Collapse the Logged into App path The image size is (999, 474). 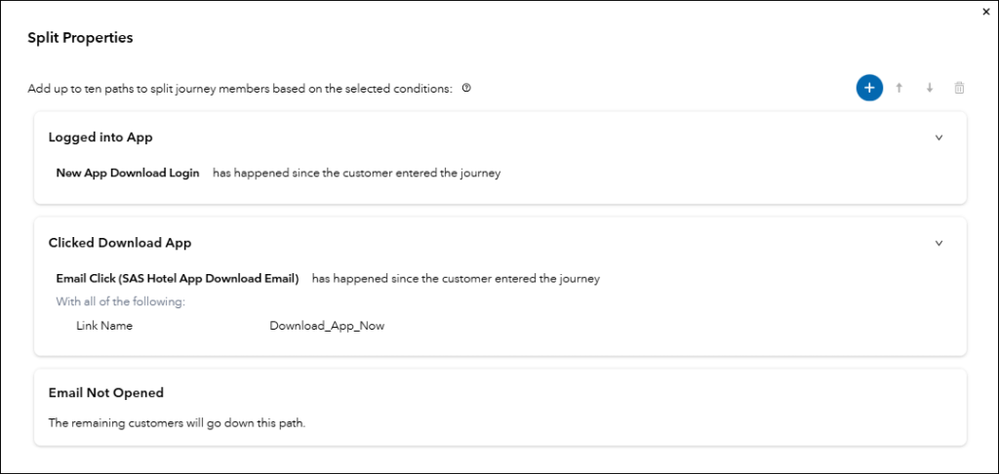[x=938, y=138]
